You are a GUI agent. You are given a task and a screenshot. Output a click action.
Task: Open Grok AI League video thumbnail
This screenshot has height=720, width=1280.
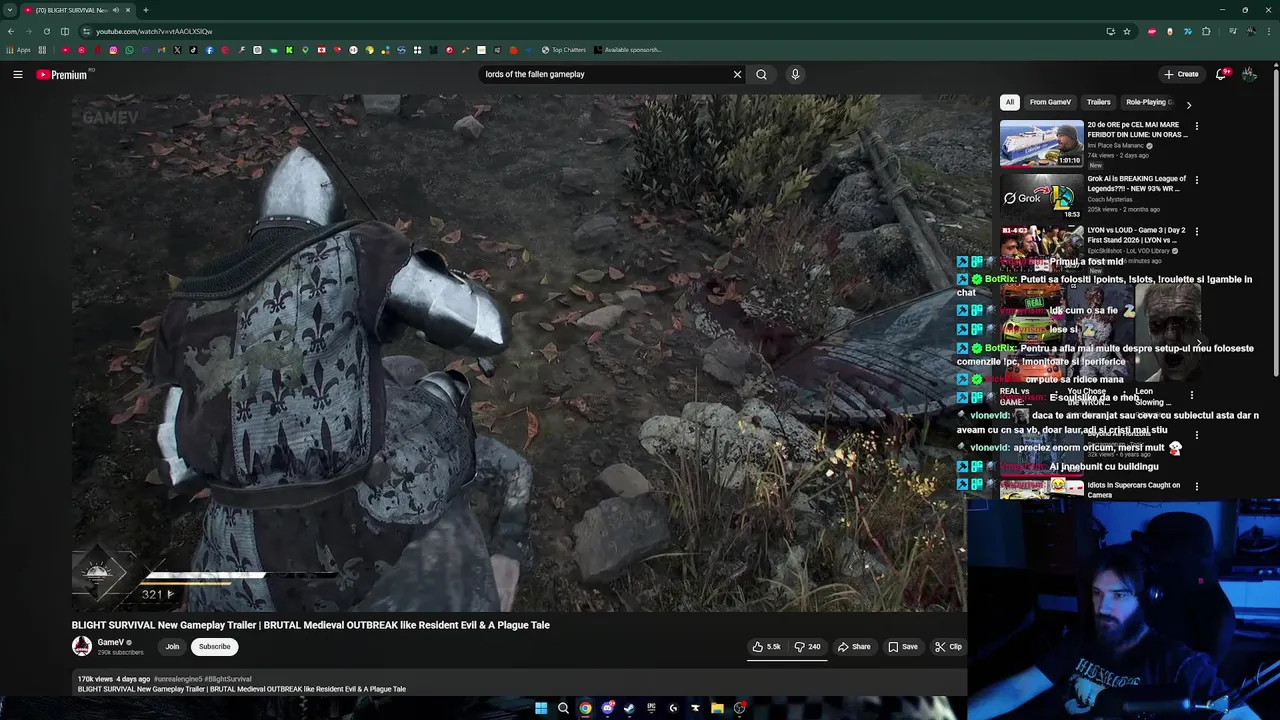(x=1041, y=197)
